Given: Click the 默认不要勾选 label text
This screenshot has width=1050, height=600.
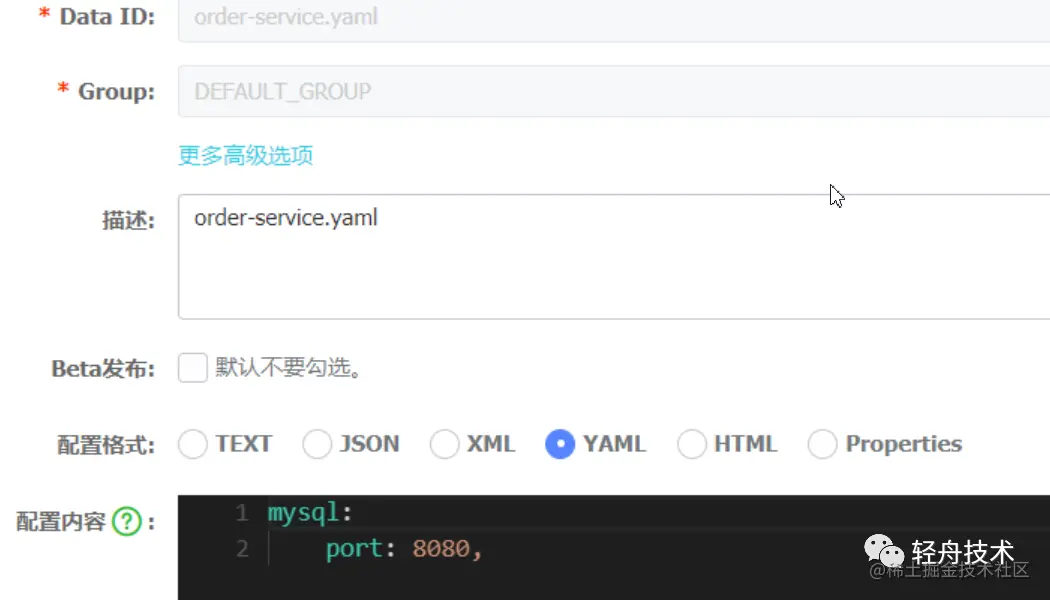Looking at the screenshot, I should pyautogui.click(x=289, y=368).
